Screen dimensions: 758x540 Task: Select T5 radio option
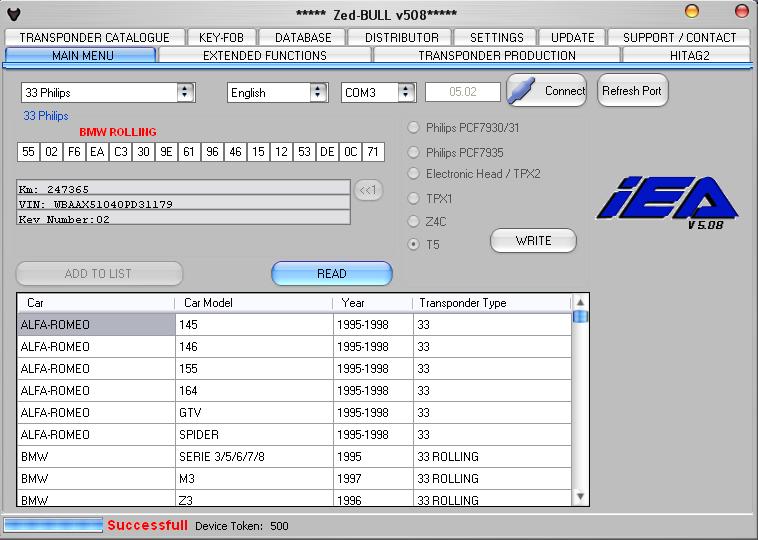click(x=413, y=244)
